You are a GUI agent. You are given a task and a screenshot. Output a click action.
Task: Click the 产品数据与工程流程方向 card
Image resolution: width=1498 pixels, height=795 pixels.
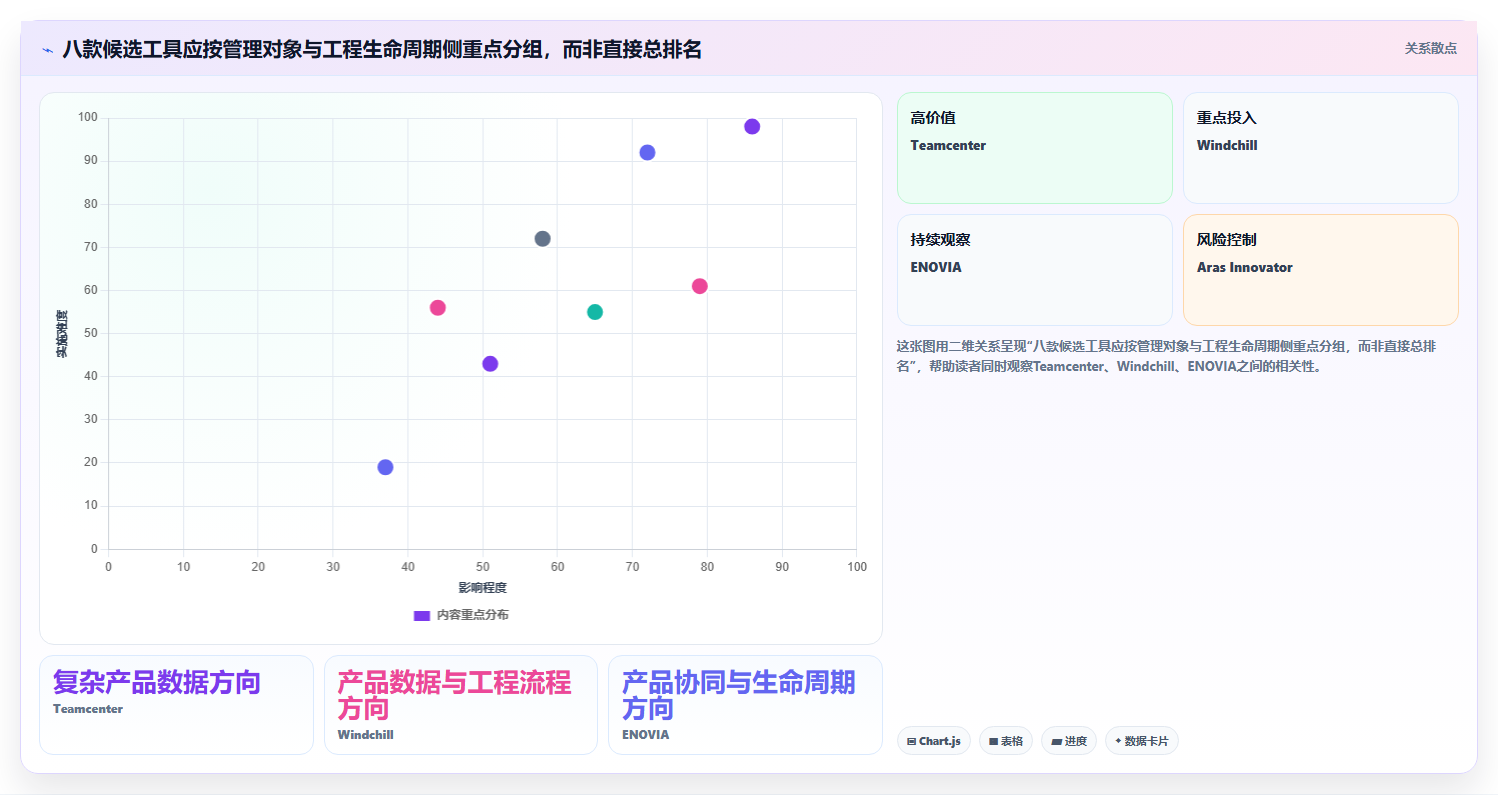coord(461,705)
